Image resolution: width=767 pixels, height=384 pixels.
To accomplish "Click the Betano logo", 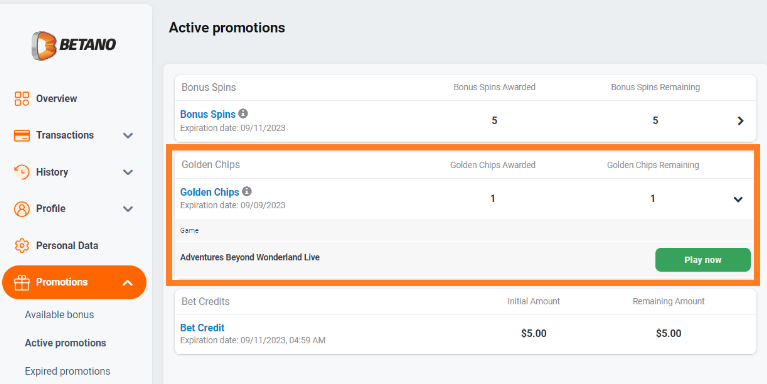I will tap(74, 45).
